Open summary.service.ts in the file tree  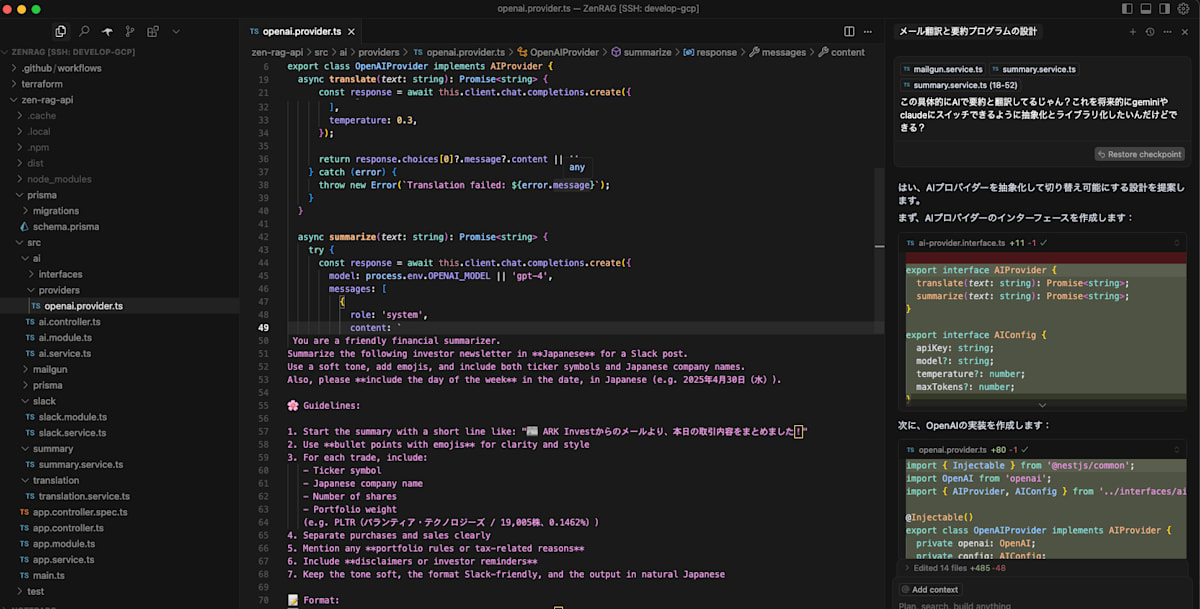click(80, 464)
